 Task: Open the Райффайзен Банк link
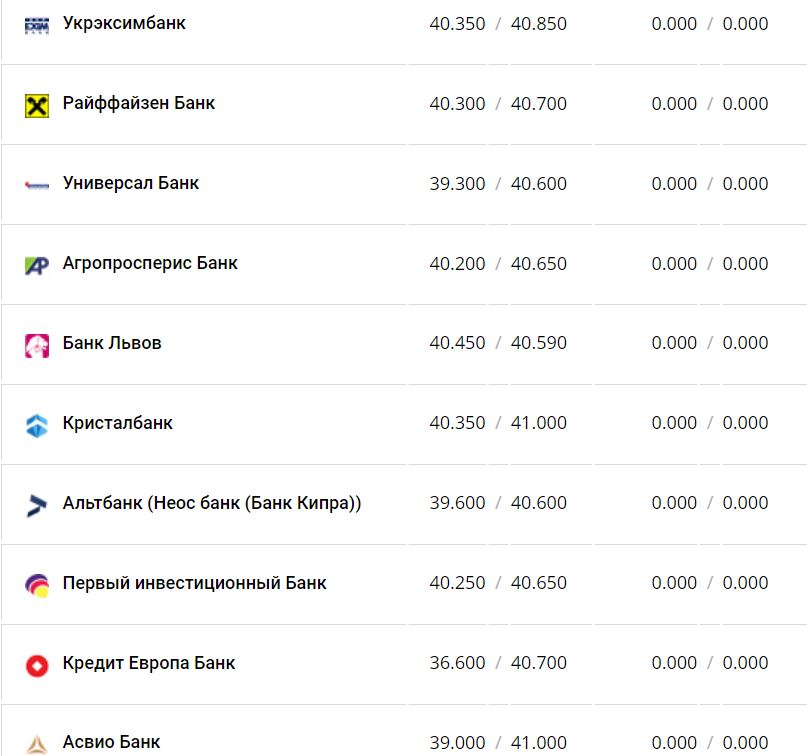click(x=138, y=103)
